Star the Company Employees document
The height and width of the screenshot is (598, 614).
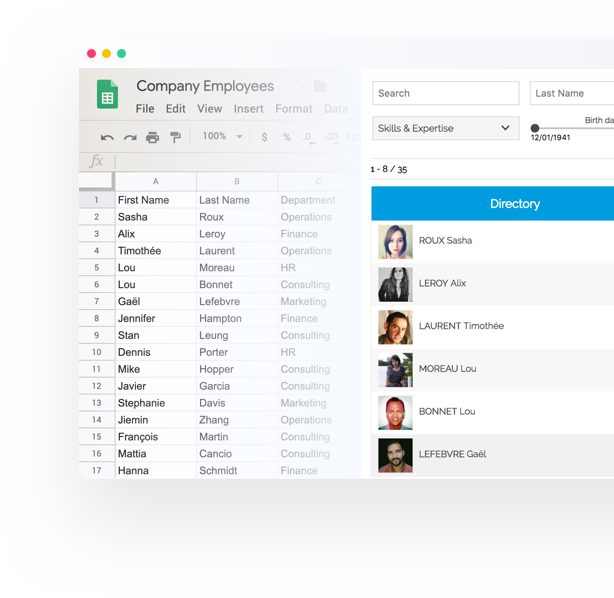point(298,86)
